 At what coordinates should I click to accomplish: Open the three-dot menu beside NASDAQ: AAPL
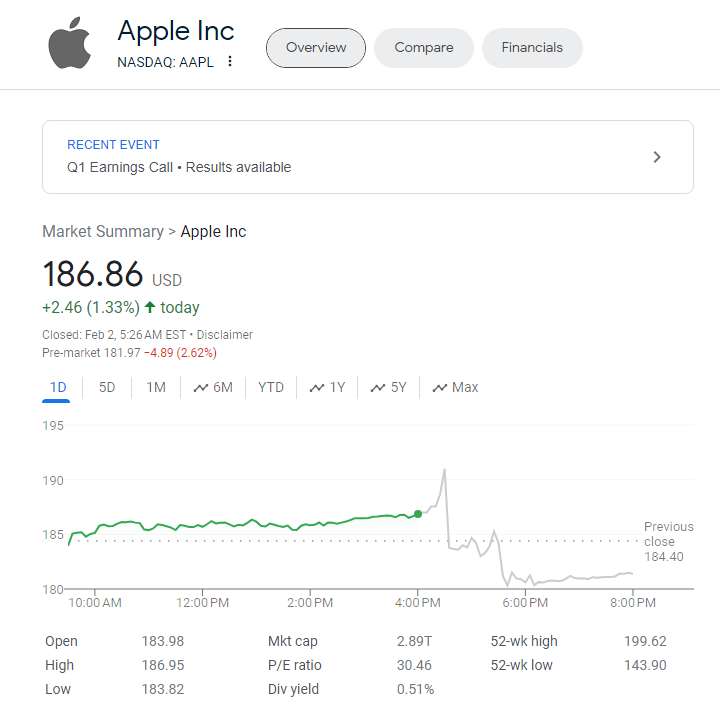(x=230, y=61)
